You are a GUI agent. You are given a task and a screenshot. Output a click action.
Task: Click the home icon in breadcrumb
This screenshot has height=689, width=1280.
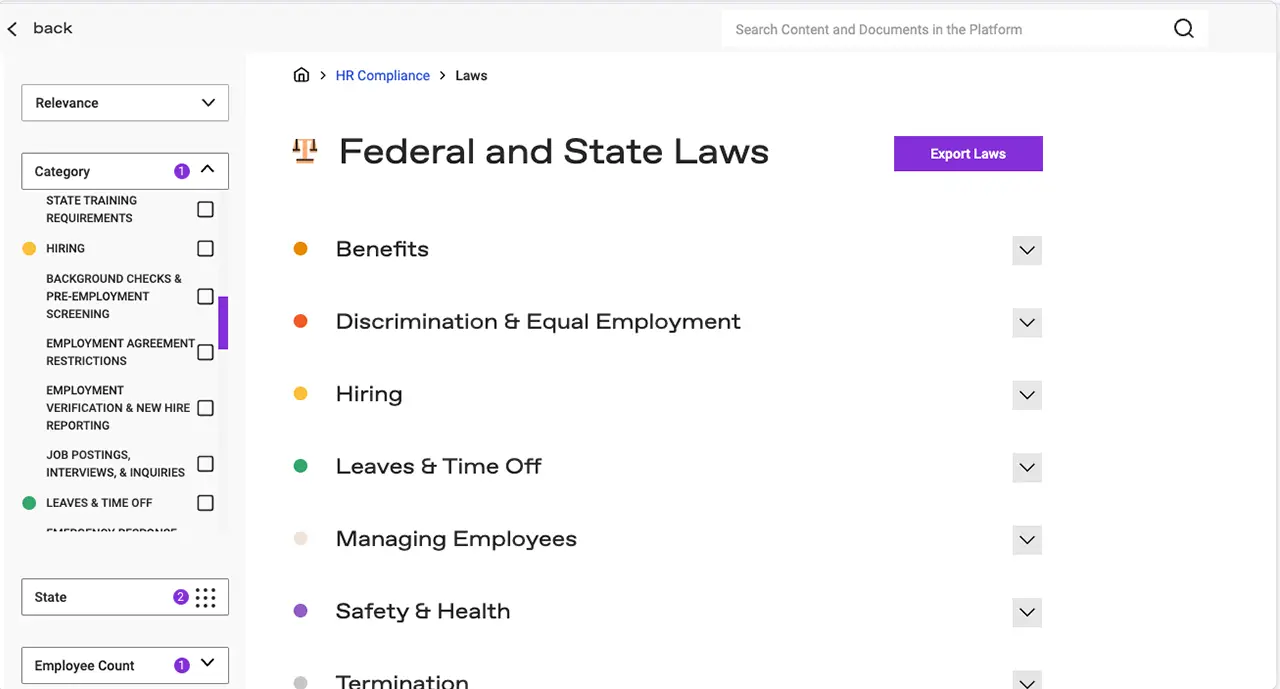tap(301, 75)
